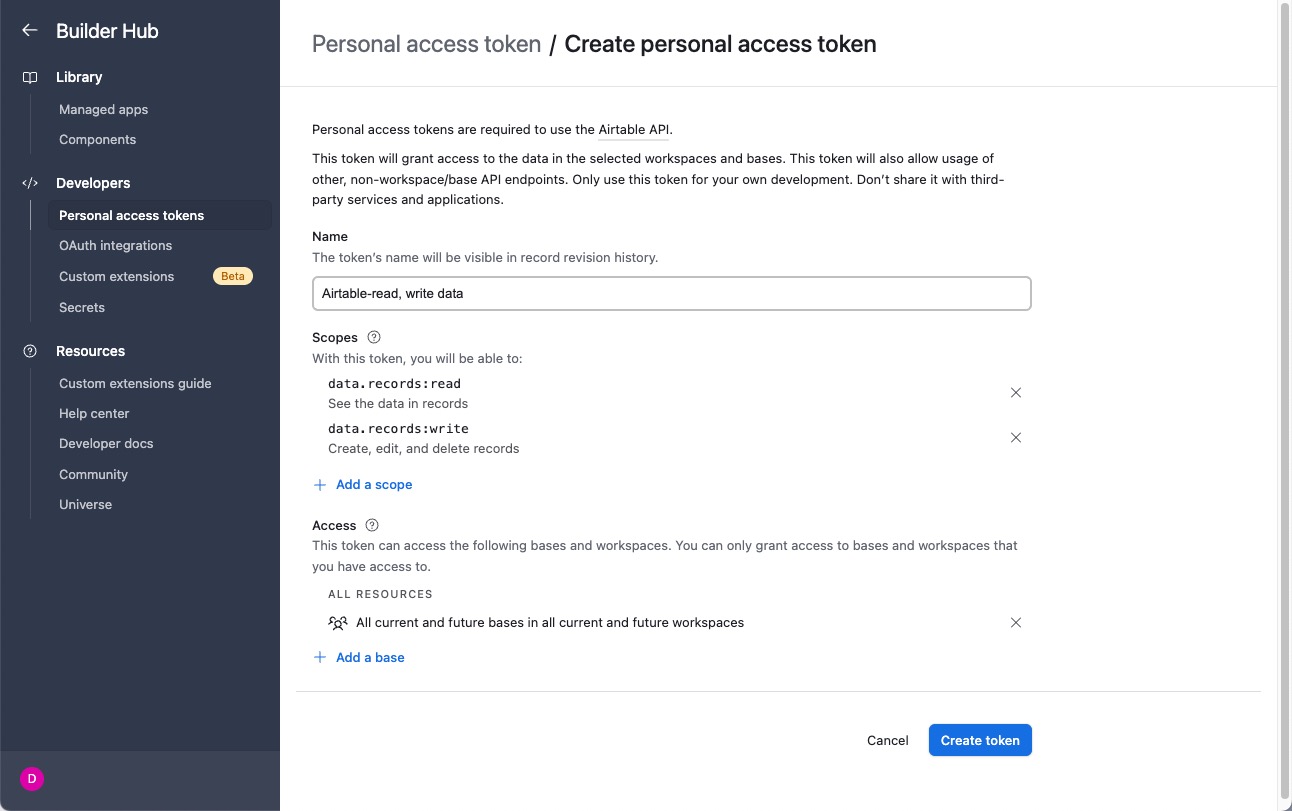This screenshot has width=1292, height=811.
Task: Click the back arrow beside Builder Hub
Action: pyautogui.click(x=29, y=30)
